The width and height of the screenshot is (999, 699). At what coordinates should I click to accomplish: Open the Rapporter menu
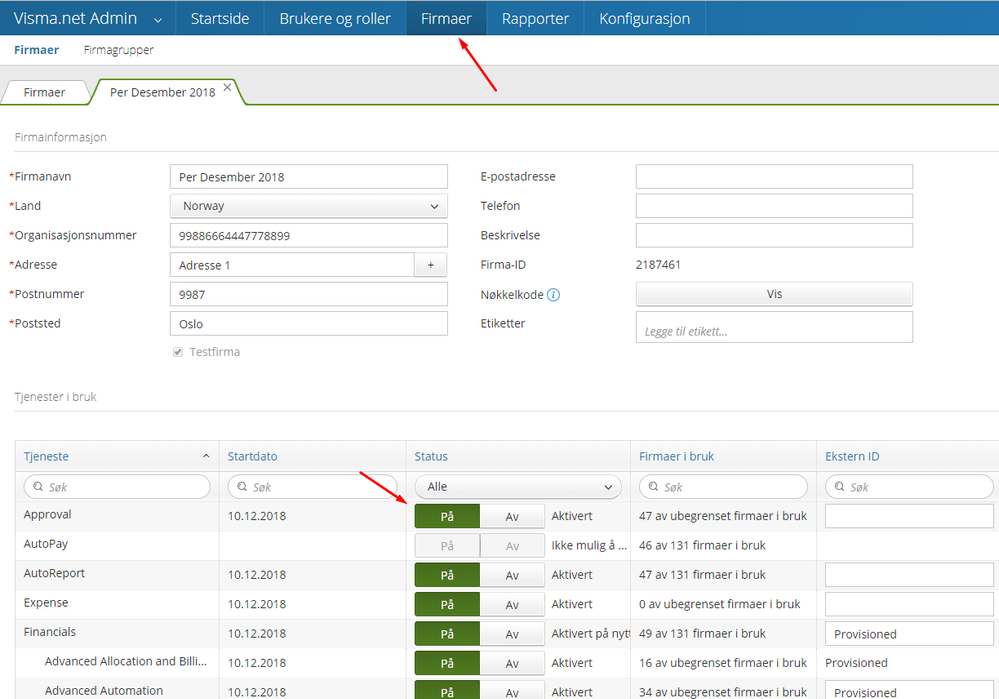tap(535, 18)
